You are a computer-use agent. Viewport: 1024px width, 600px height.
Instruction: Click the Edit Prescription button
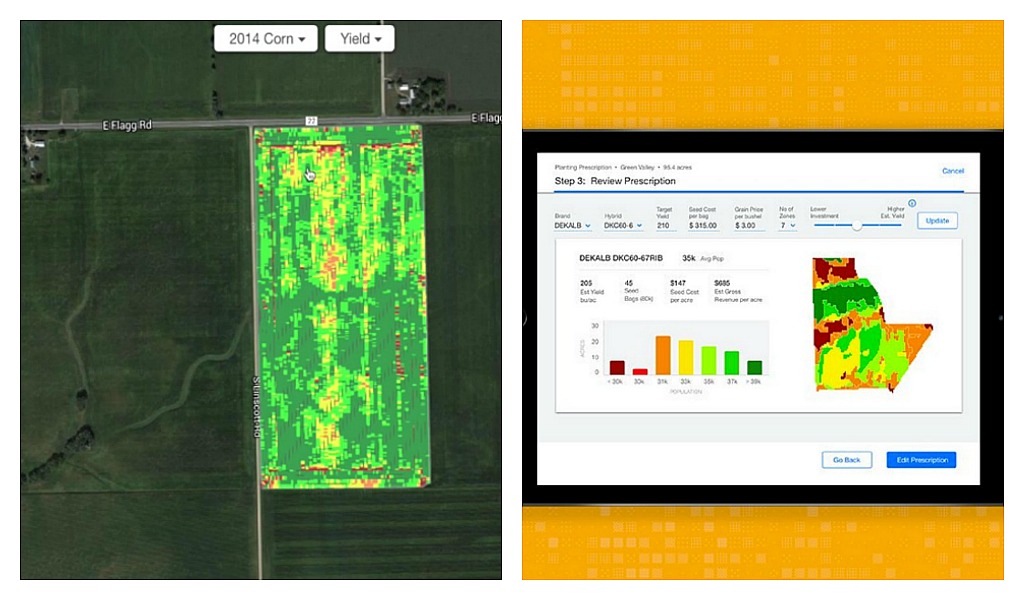point(921,460)
